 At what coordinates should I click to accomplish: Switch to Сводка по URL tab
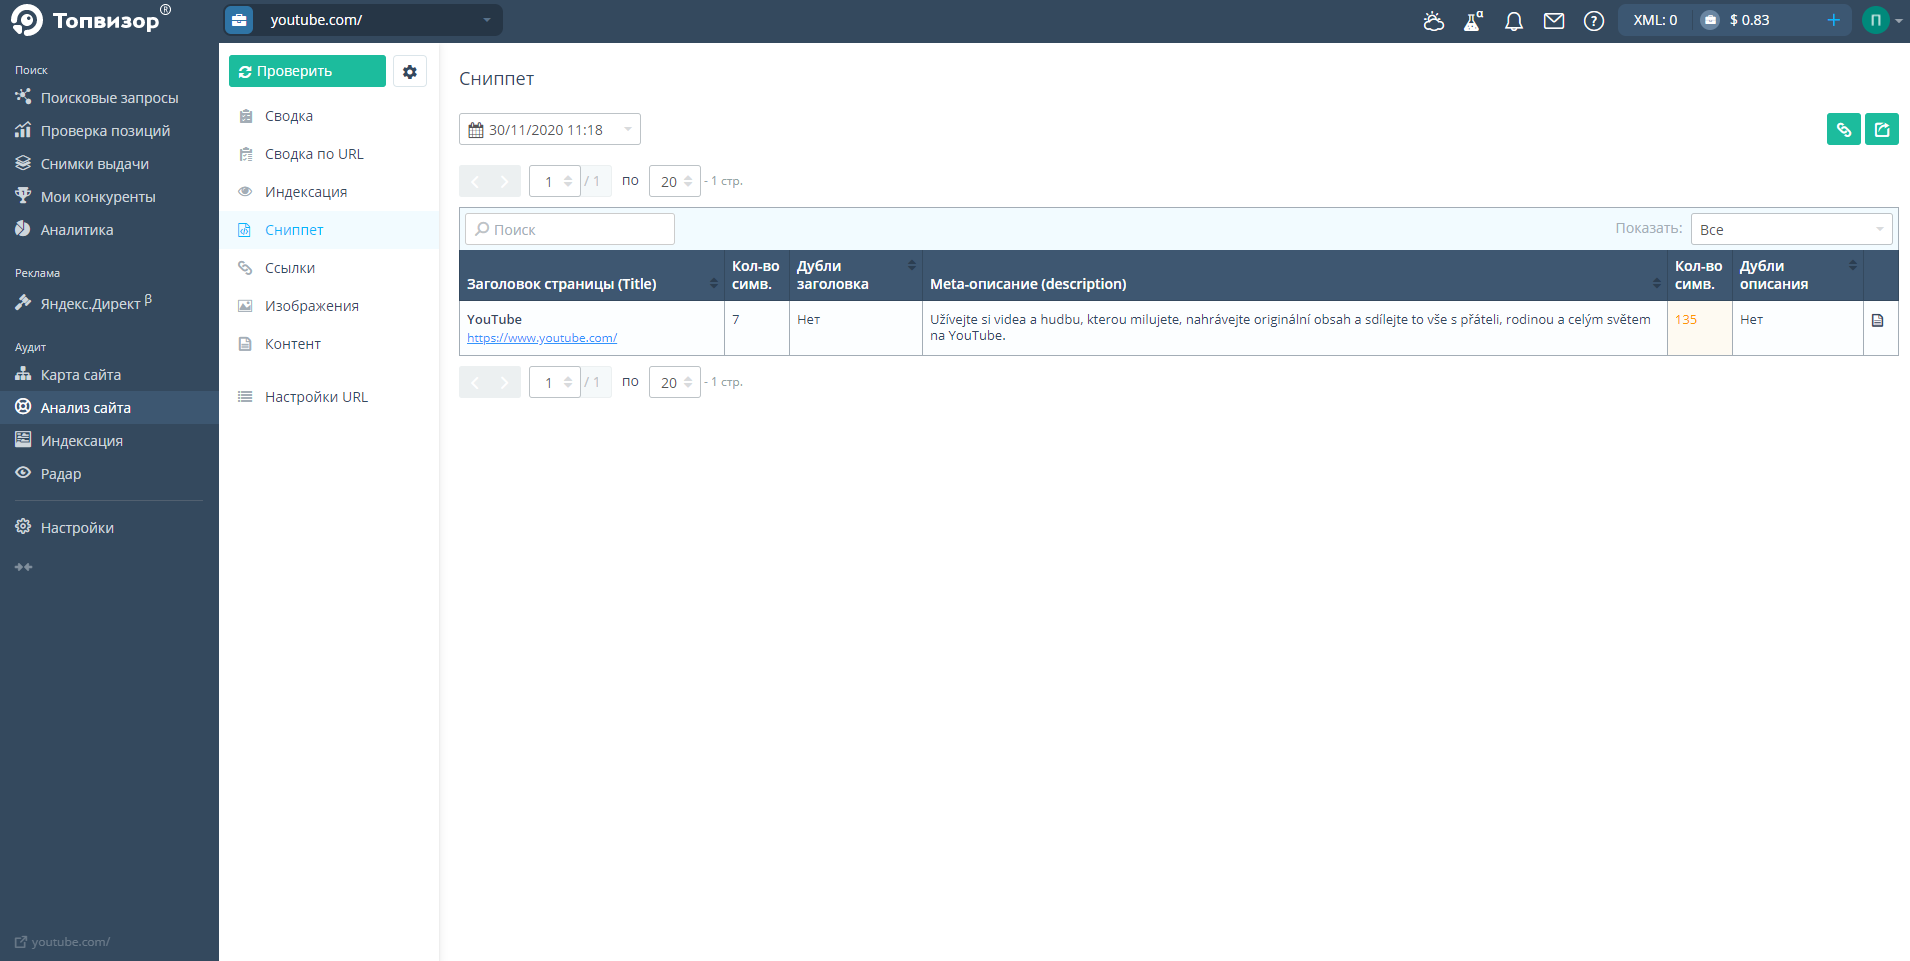pos(329,154)
